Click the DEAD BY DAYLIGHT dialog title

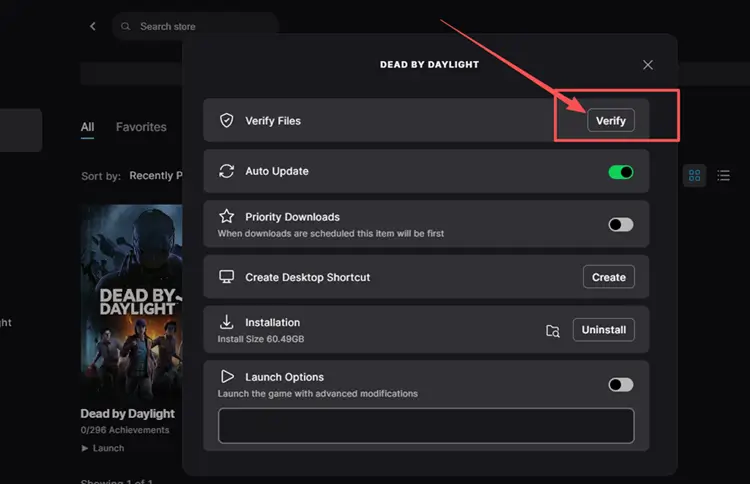pyautogui.click(x=429, y=65)
